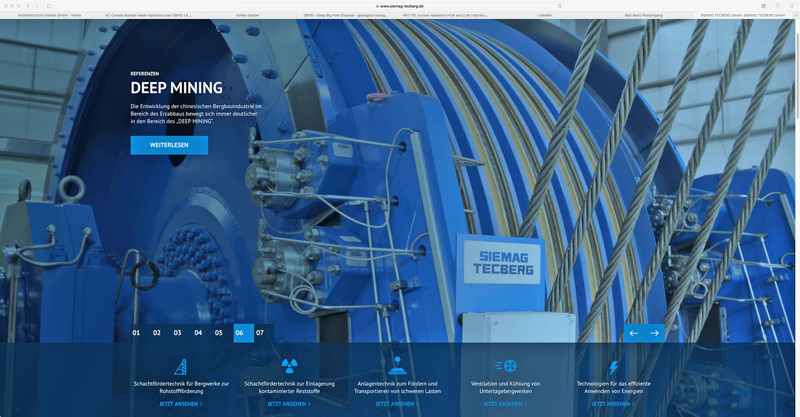
Task: Follow 'Jetzt ansehen' link under Technologien für Energien
Action: 613,404
